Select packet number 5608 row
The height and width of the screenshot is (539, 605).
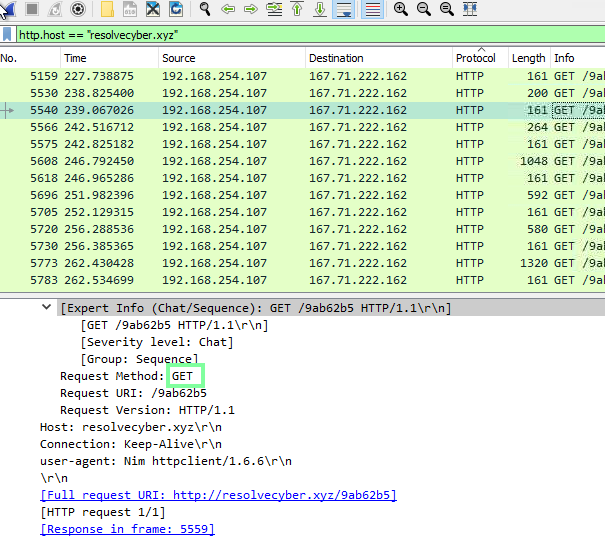pos(300,161)
